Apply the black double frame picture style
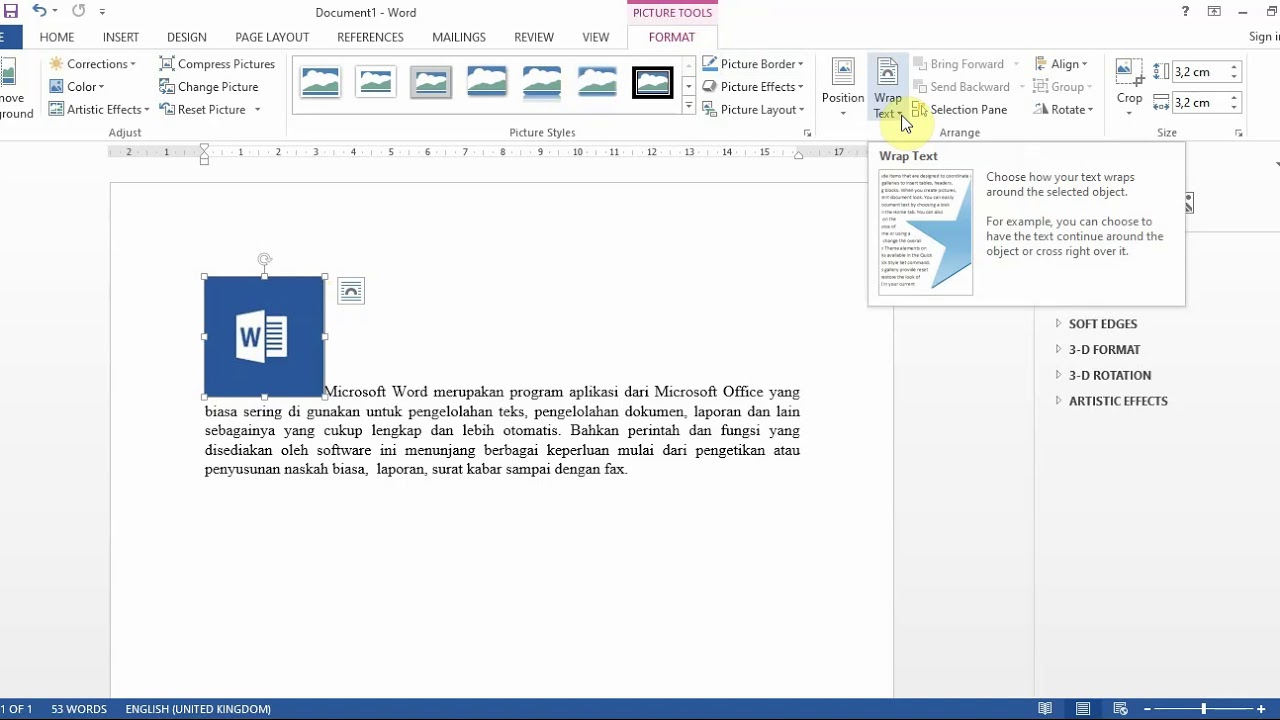This screenshot has height=720, width=1280. 652,82
